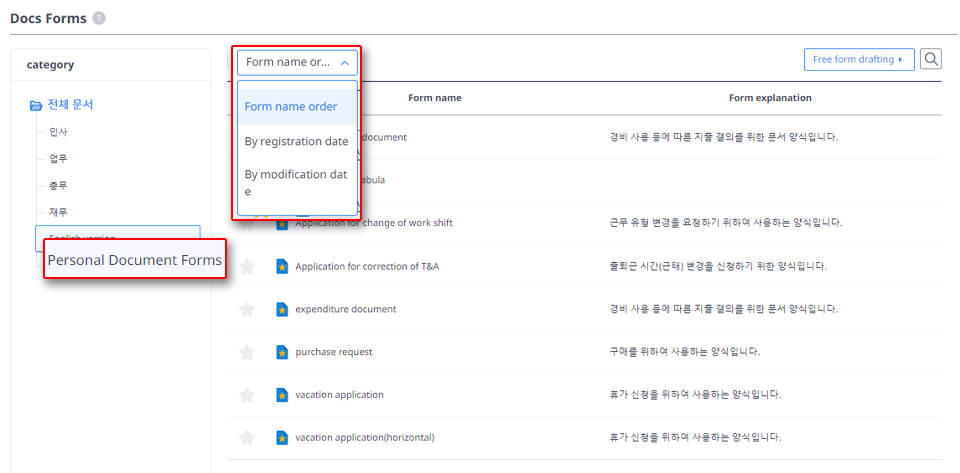Click the file icon beside vacation application
Viewport: 960px width, 473px height.
282,395
